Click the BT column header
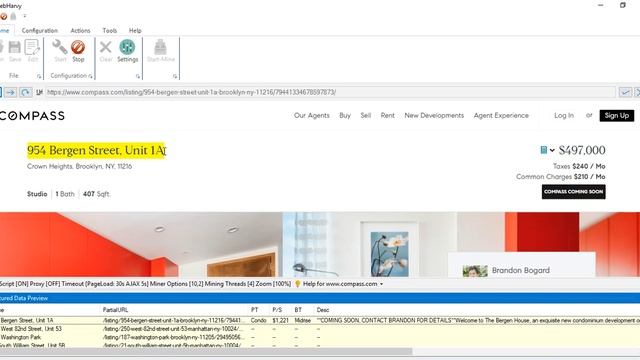This screenshot has width=640, height=360. point(298,310)
